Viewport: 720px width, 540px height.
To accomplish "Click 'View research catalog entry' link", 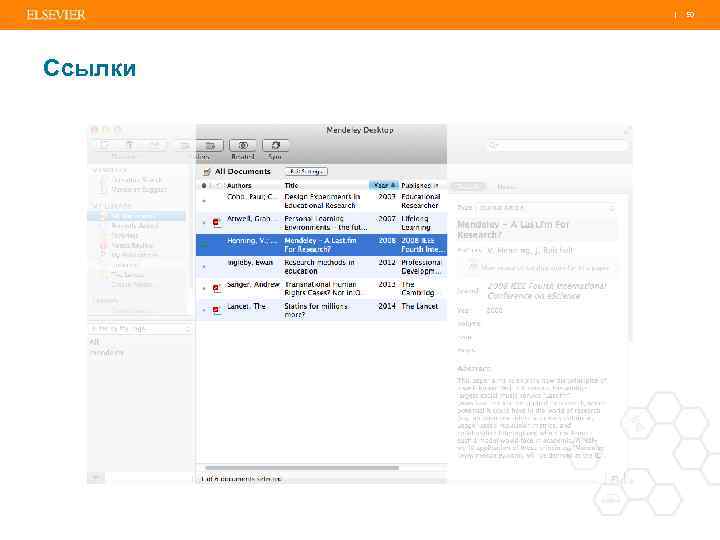I will [545, 268].
